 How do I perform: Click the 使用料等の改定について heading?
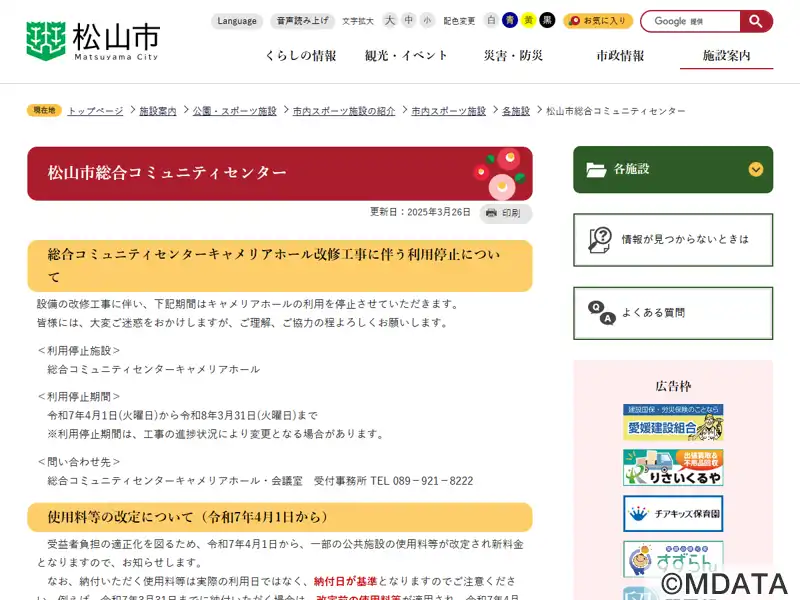point(189,517)
